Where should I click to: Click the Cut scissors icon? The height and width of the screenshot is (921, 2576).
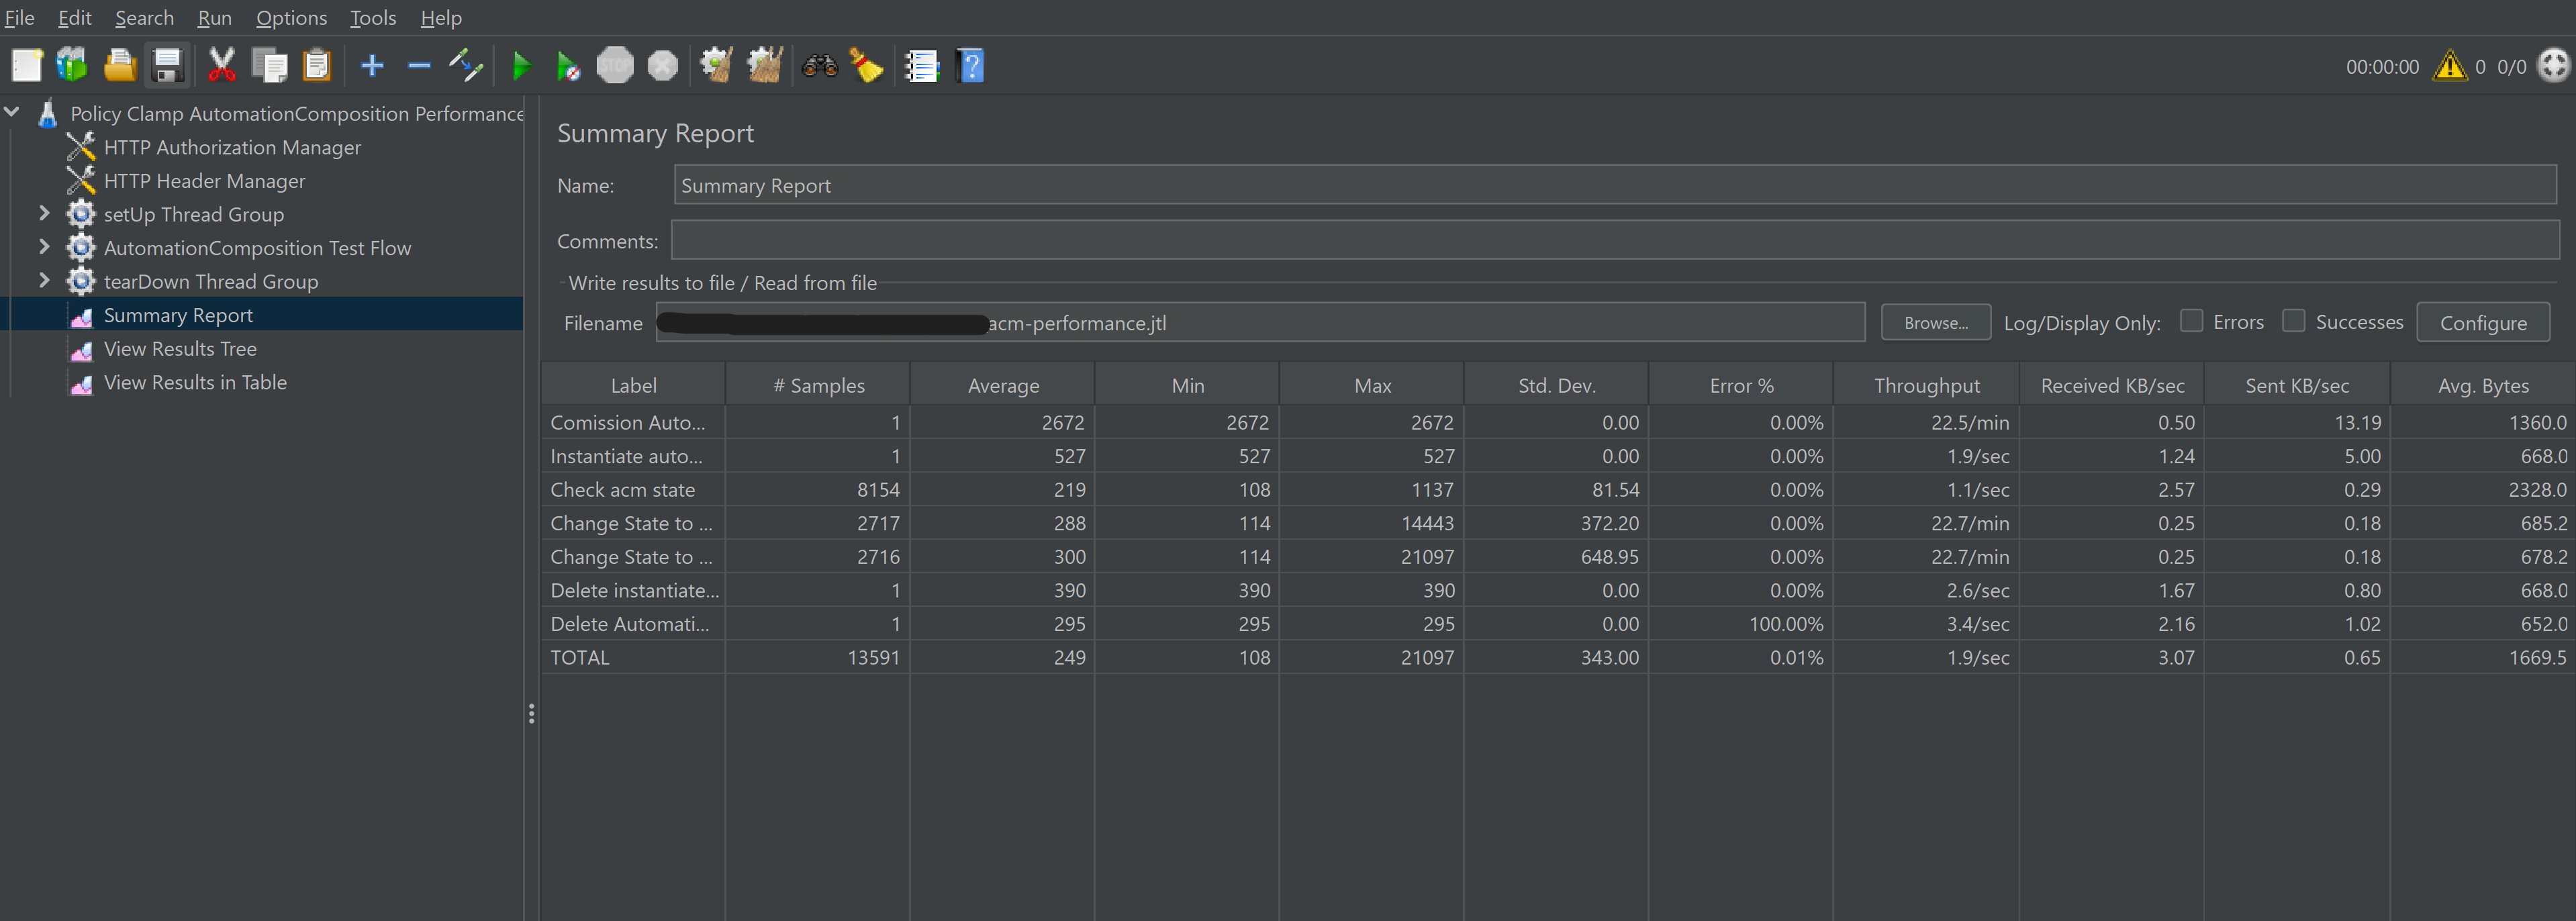point(221,66)
